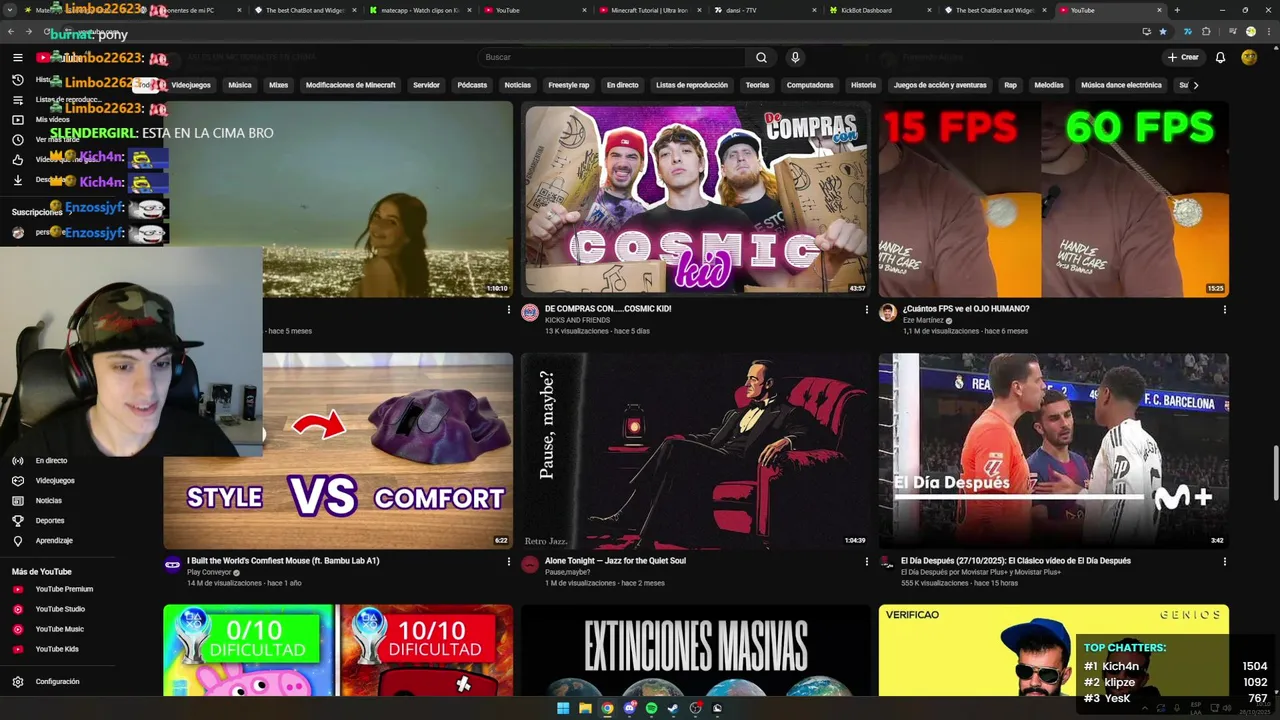The height and width of the screenshot is (720, 1280).
Task: Select the Pódcasts chip
Action: [x=472, y=85]
